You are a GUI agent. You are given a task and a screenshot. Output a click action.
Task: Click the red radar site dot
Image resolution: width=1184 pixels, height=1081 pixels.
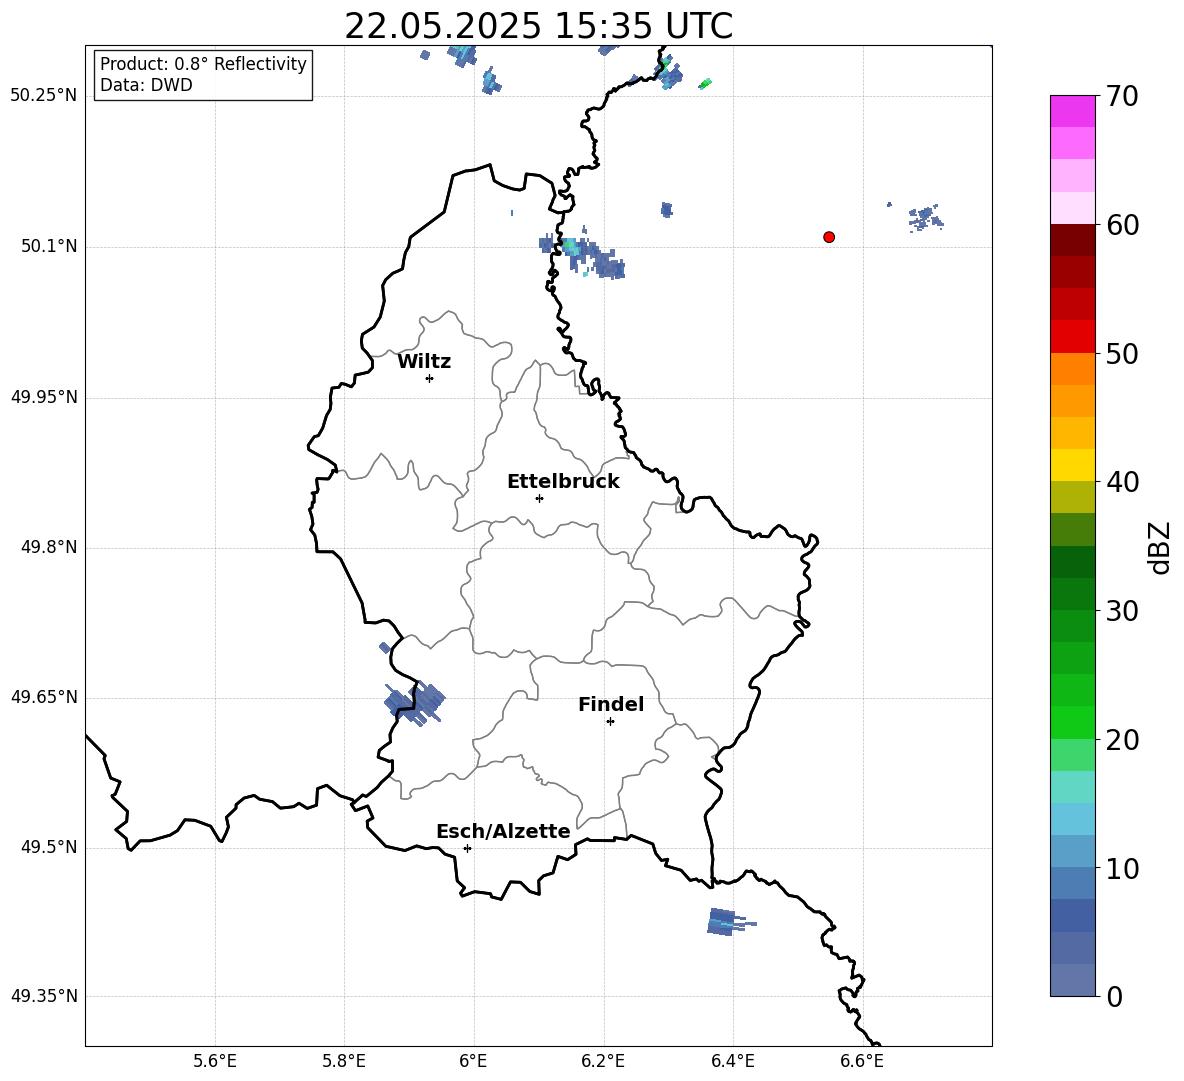point(829,237)
